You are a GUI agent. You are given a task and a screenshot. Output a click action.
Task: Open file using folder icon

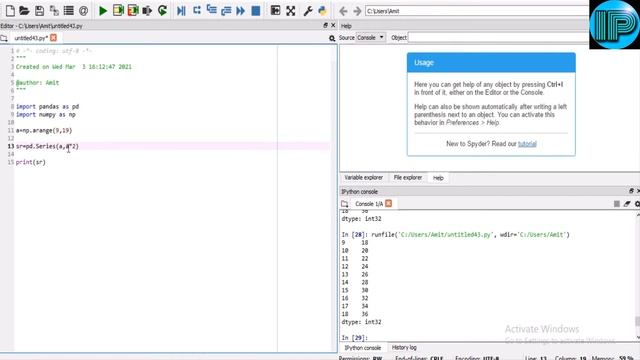click(24, 11)
